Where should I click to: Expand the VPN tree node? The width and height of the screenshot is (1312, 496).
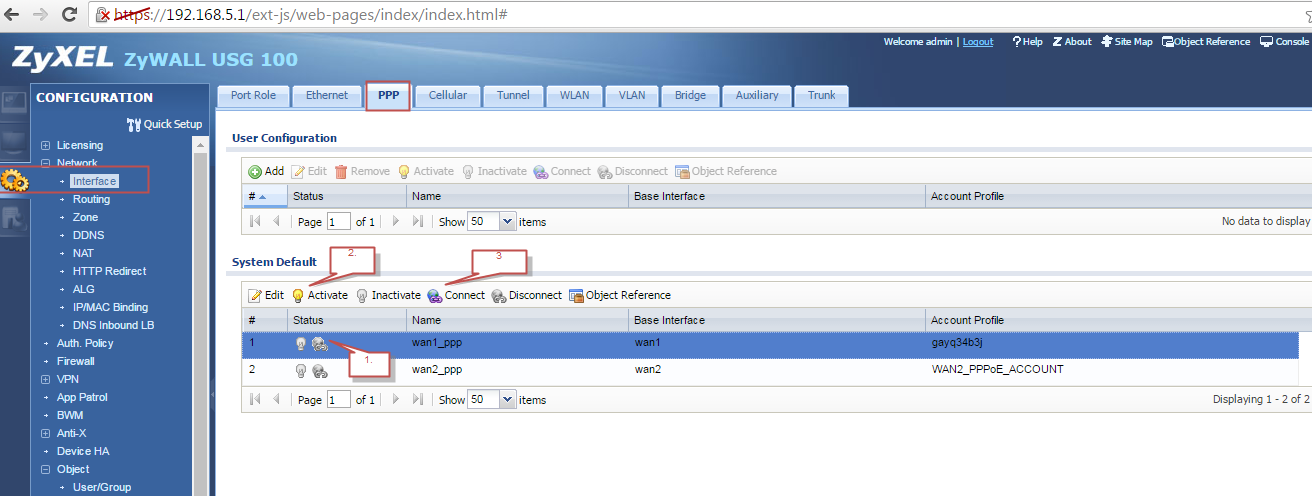coord(46,380)
